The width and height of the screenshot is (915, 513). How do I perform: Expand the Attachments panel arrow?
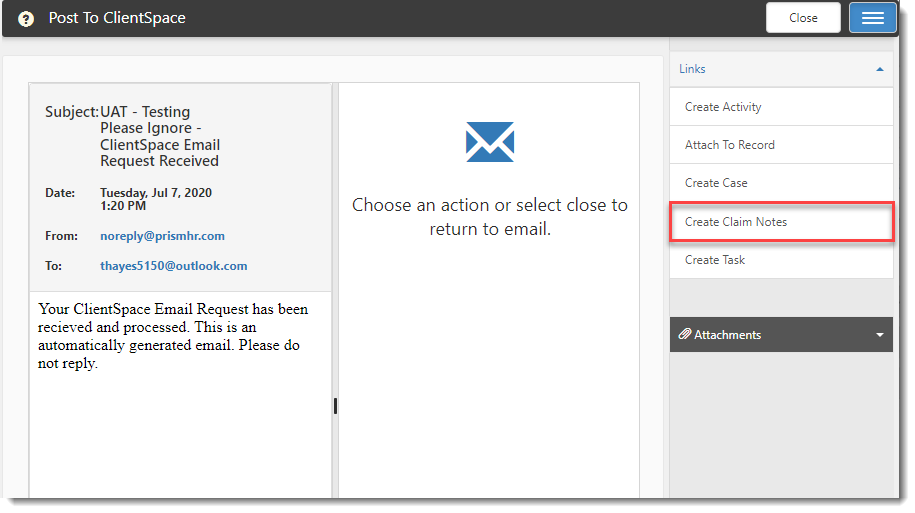(879, 335)
